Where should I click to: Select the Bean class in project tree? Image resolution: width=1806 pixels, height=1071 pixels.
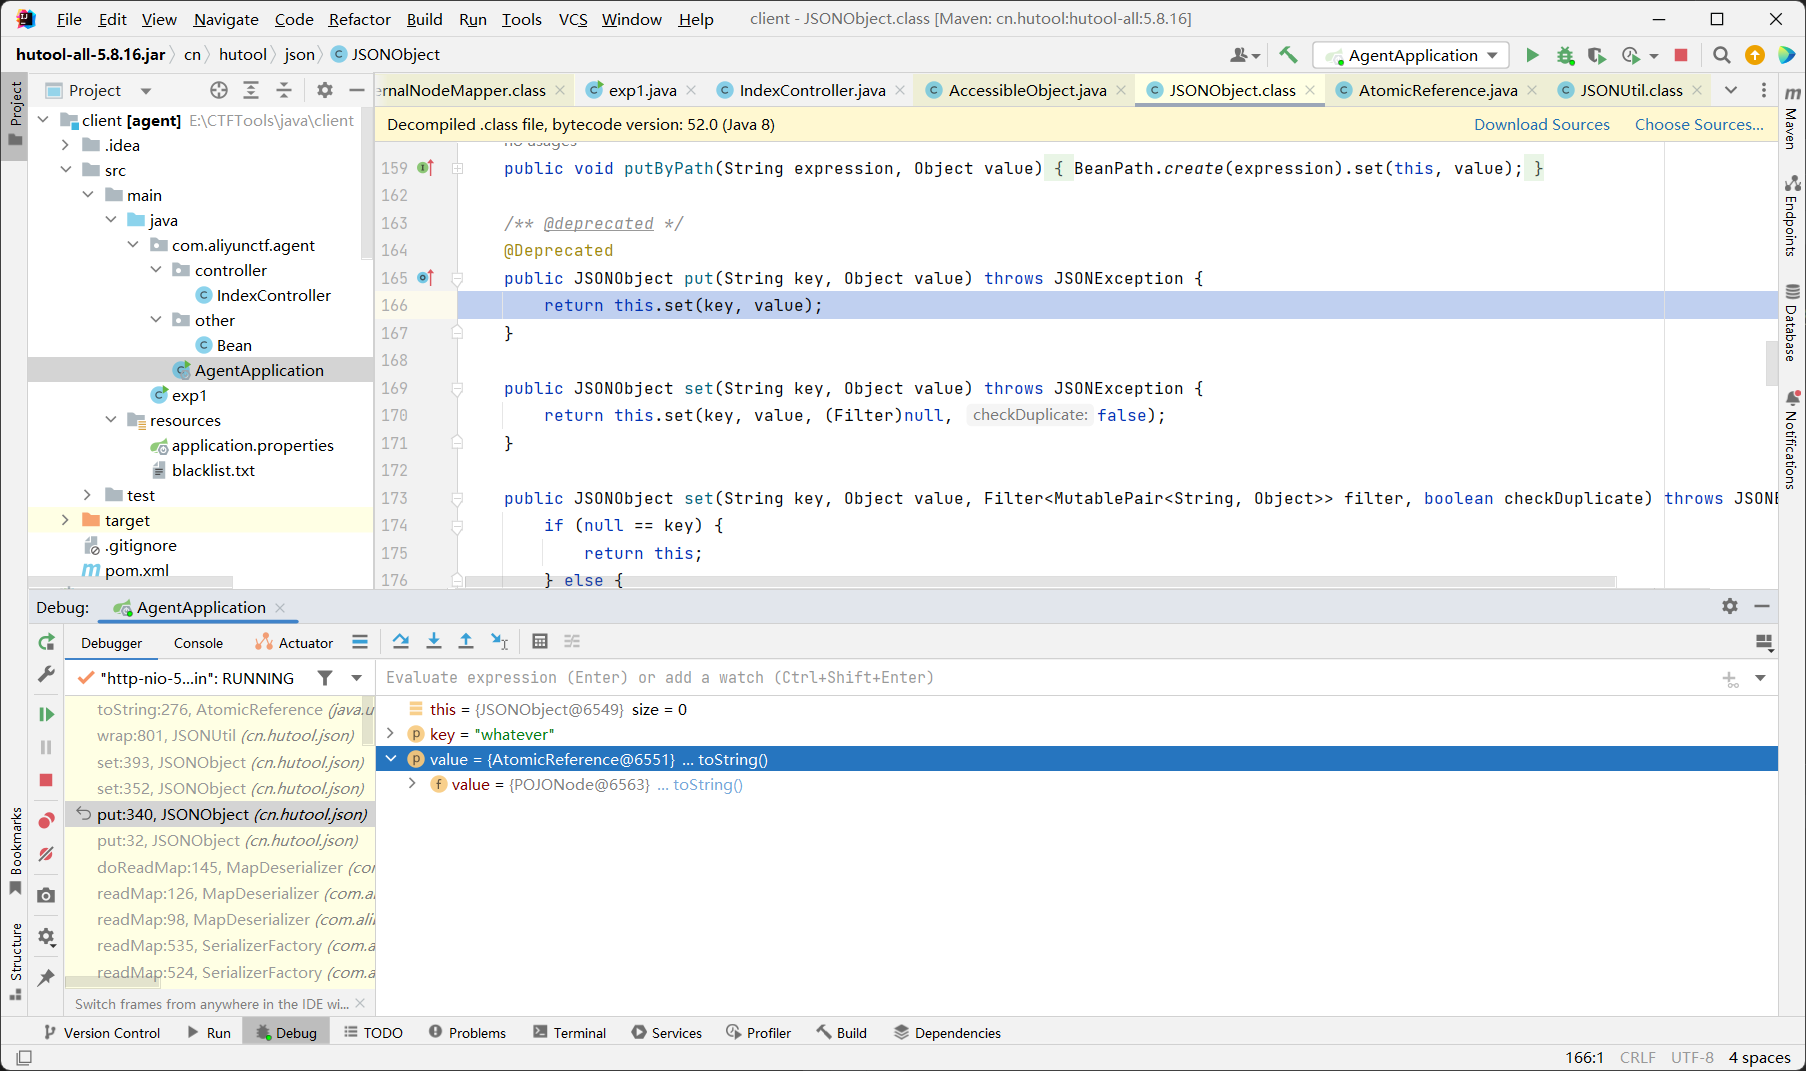pyautogui.click(x=234, y=345)
